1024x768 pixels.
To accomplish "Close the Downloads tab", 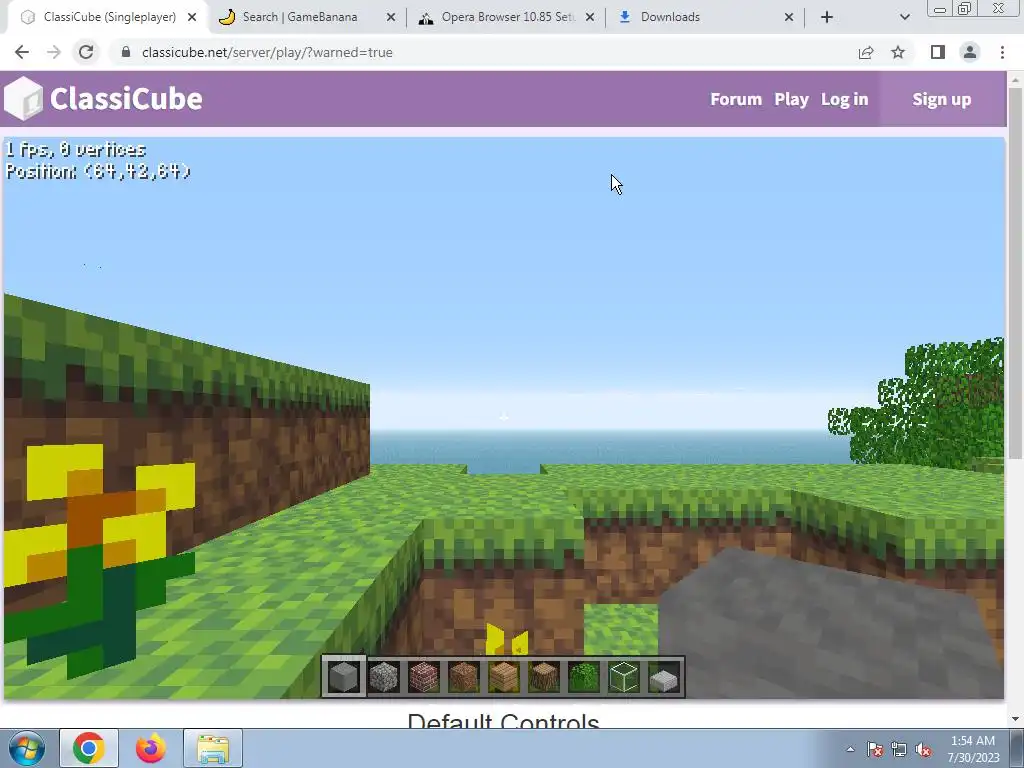I will tap(789, 17).
